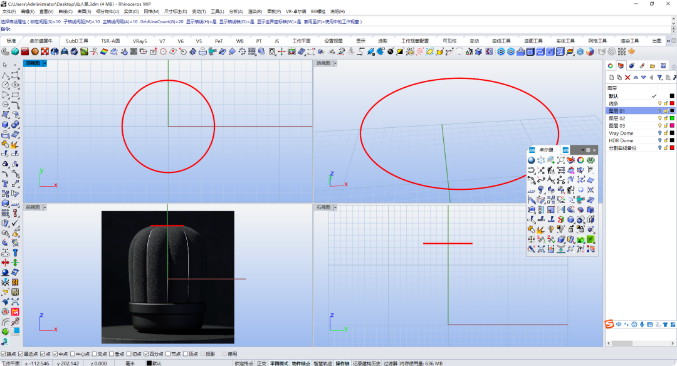This screenshot has height=366, width=677.
Task: Open the Right viewport title dropdown arrow
Action: tap(335, 208)
